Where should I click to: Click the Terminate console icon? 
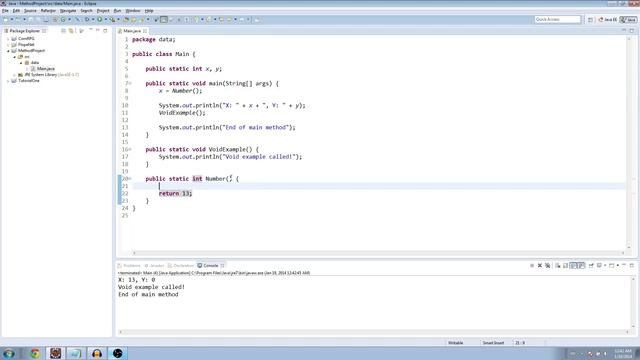tap(532, 266)
